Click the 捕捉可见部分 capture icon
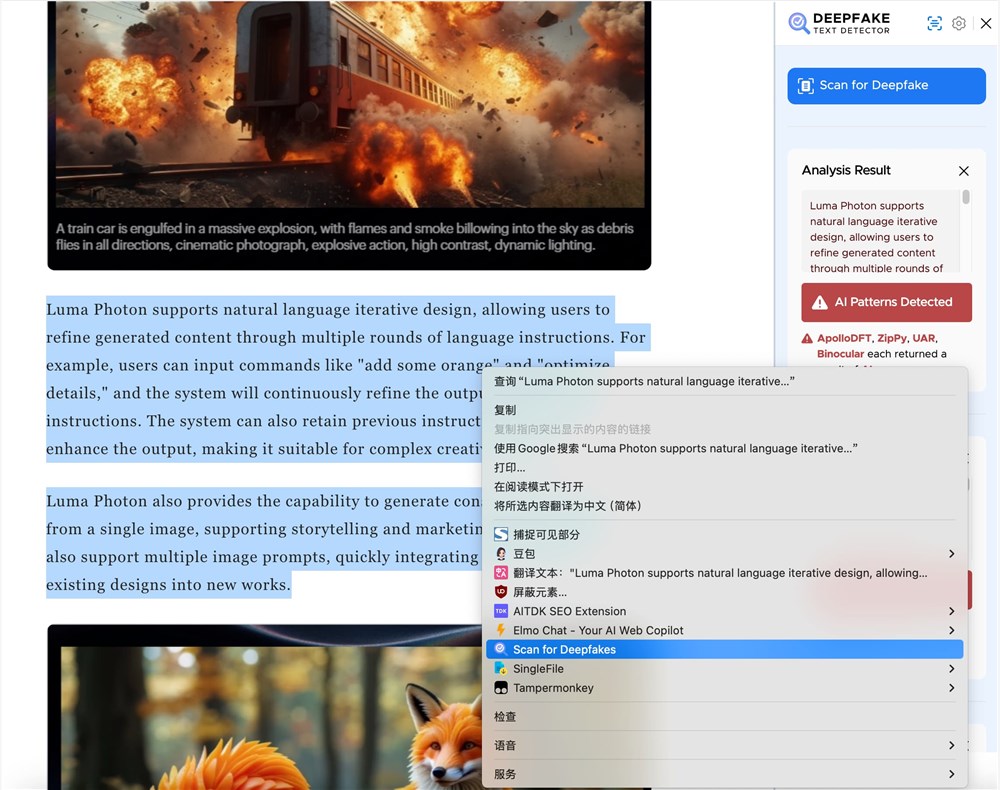This screenshot has width=1000, height=790. pyautogui.click(x=501, y=534)
